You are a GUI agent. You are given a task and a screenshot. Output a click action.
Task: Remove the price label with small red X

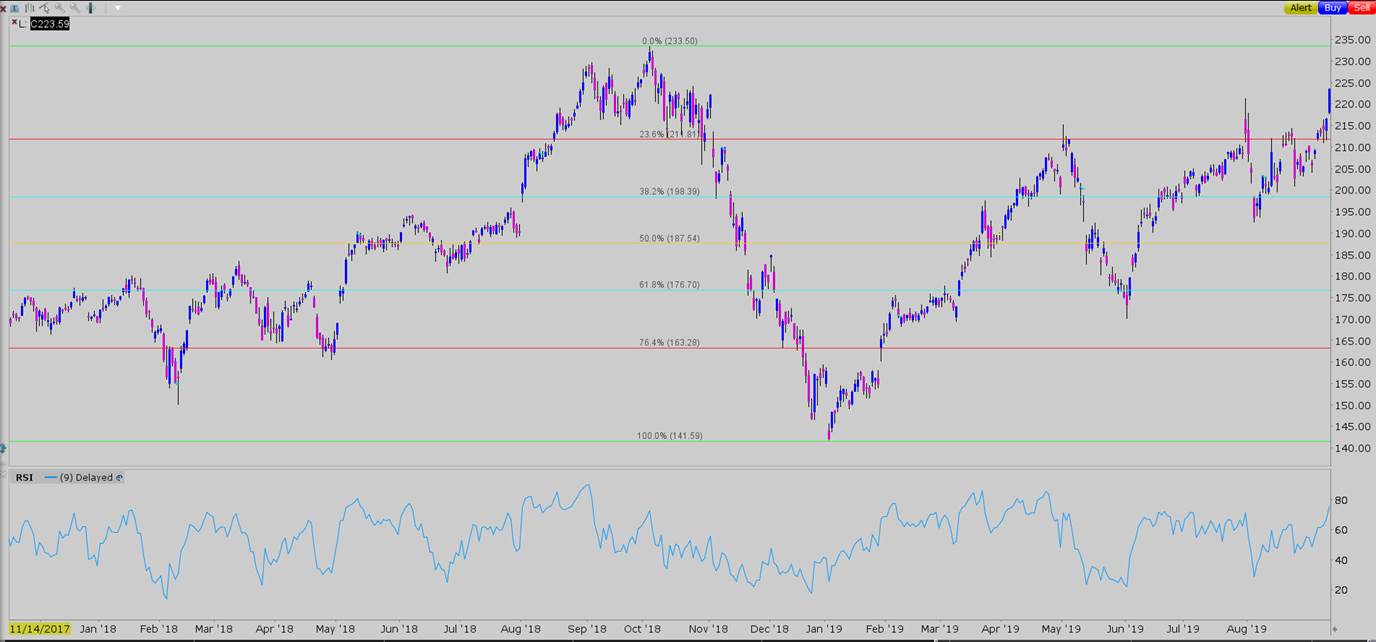(x=14, y=22)
